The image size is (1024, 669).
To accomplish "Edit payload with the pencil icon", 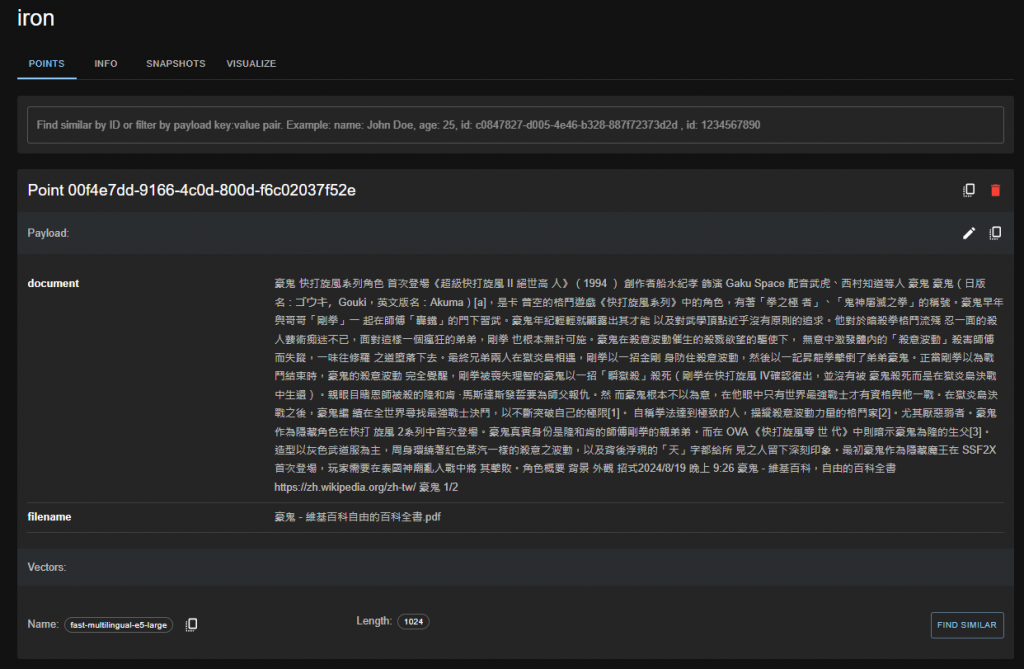I will tap(968, 233).
